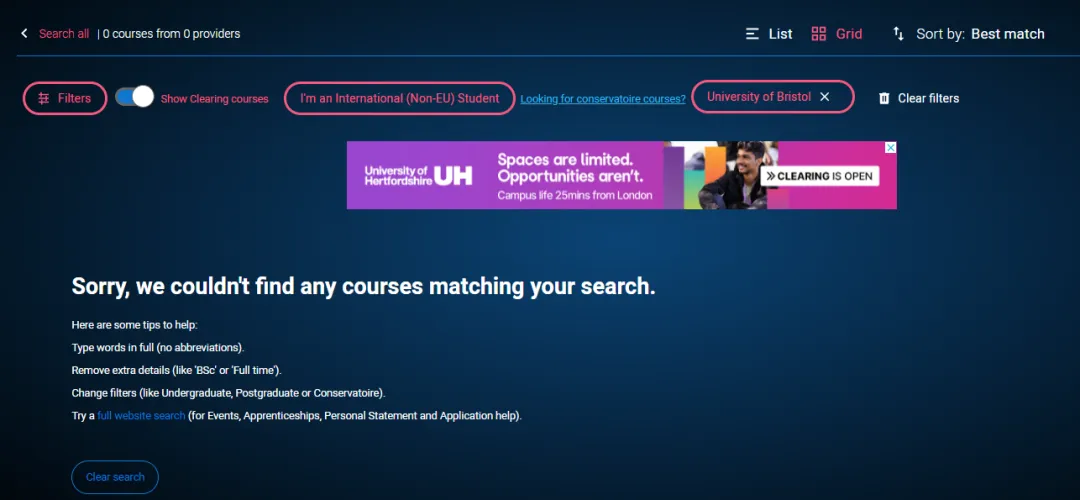Select the Grid view squares icon
The width and height of the screenshot is (1080, 500).
819,34
